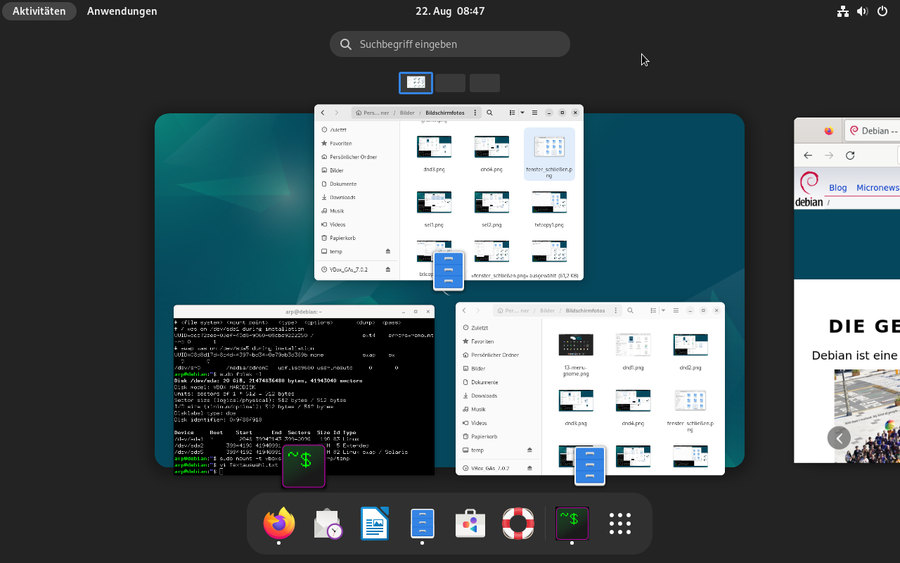Image resolution: width=900 pixels, height=563 pixels.
Task: Eject the temp volume in top Files window
Action: pyautogui.click(x=388, y=251)
